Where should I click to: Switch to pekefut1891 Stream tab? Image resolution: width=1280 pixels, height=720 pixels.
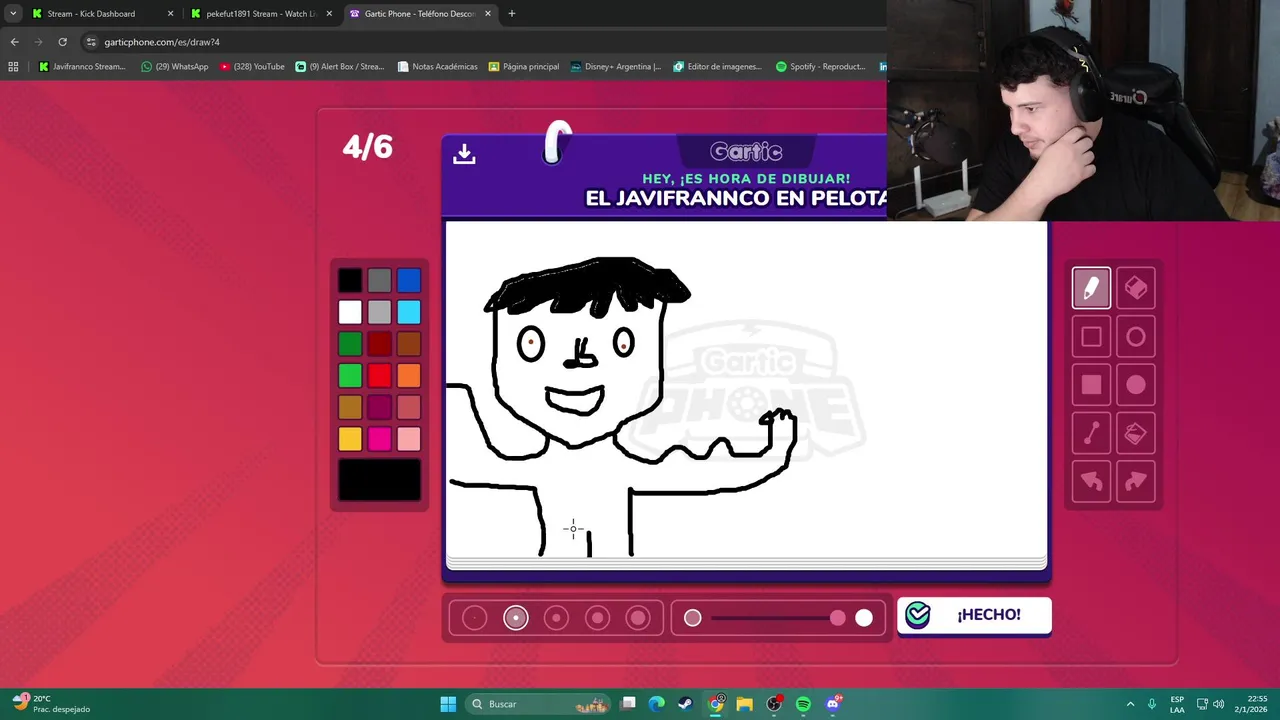[x=260, y=14]
